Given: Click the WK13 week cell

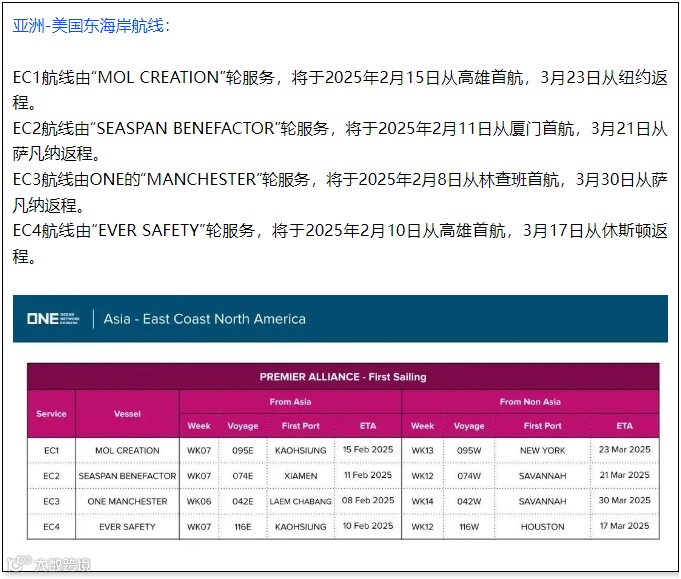Looking at the screenshot, I should (x=422, y=450).
